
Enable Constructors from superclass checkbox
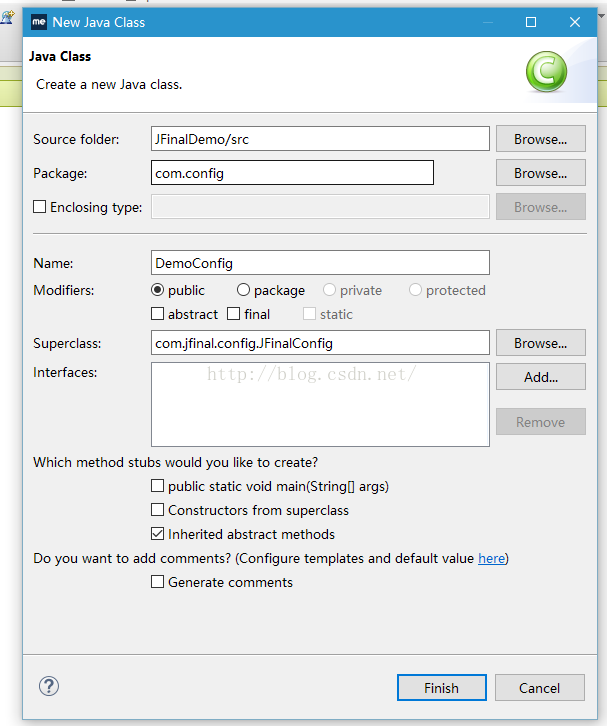point(157,510)
